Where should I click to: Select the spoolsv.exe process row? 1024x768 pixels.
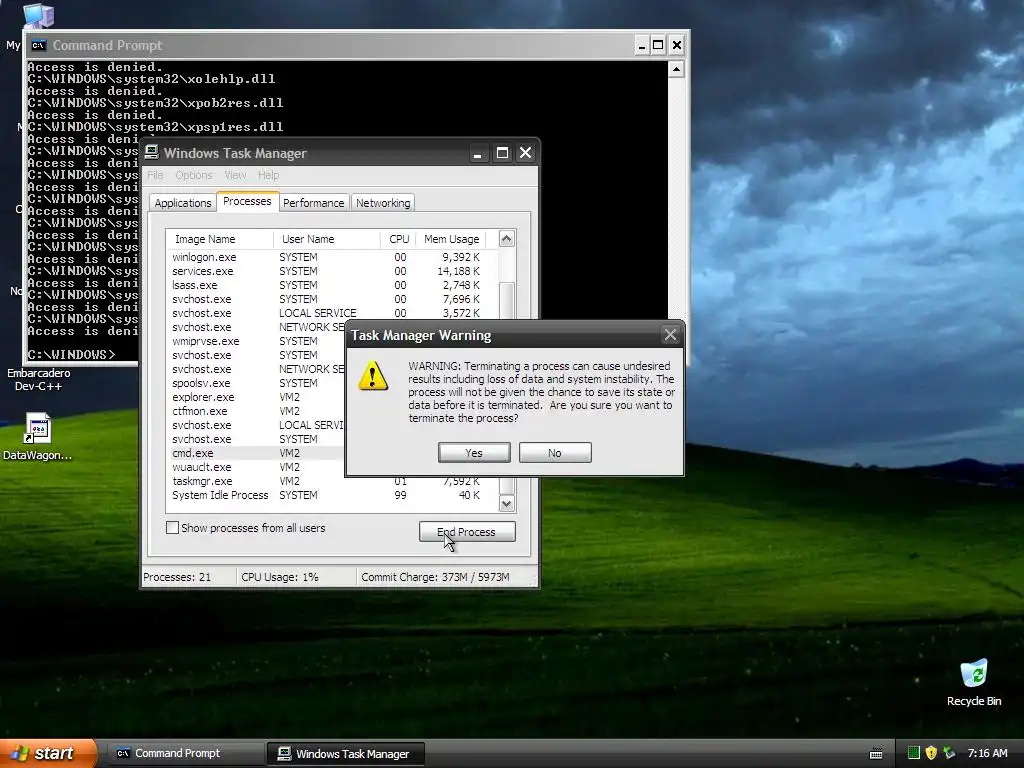pos(256,383)
